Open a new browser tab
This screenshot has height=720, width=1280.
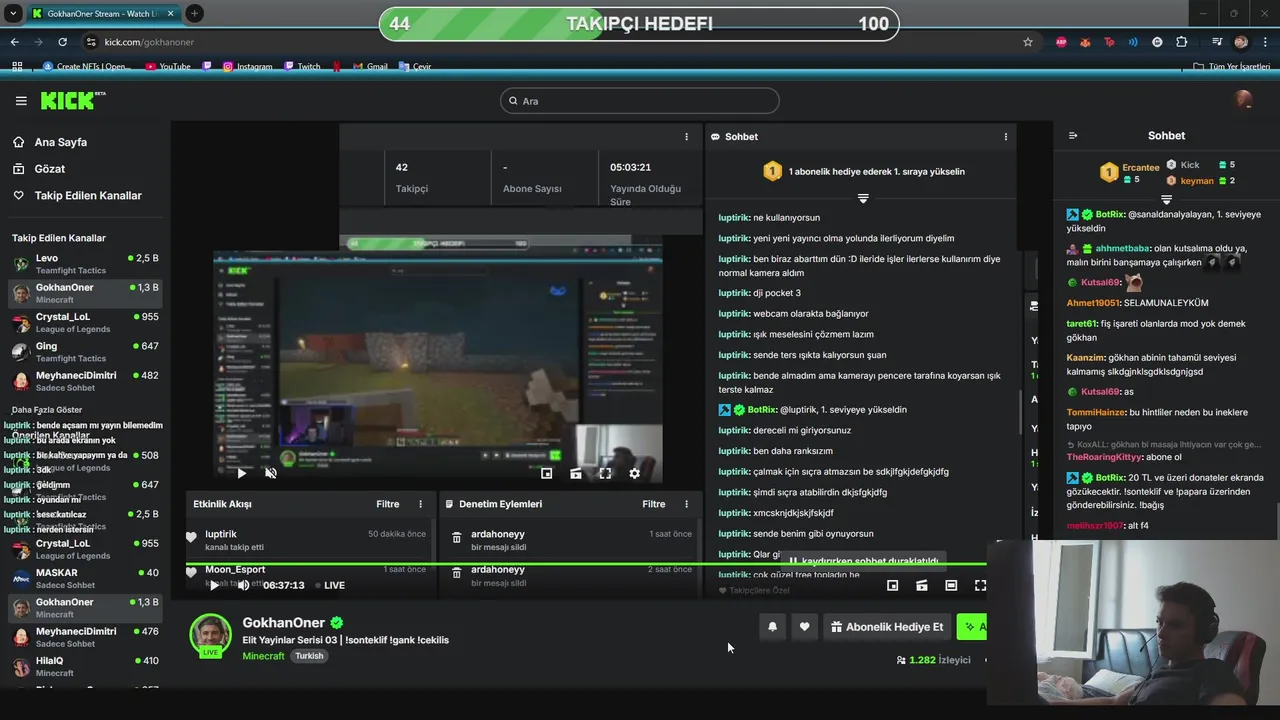point(194,13)
